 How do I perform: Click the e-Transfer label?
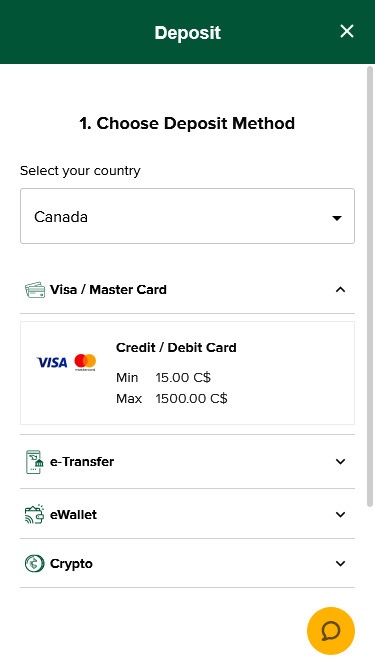pos(82,462)
